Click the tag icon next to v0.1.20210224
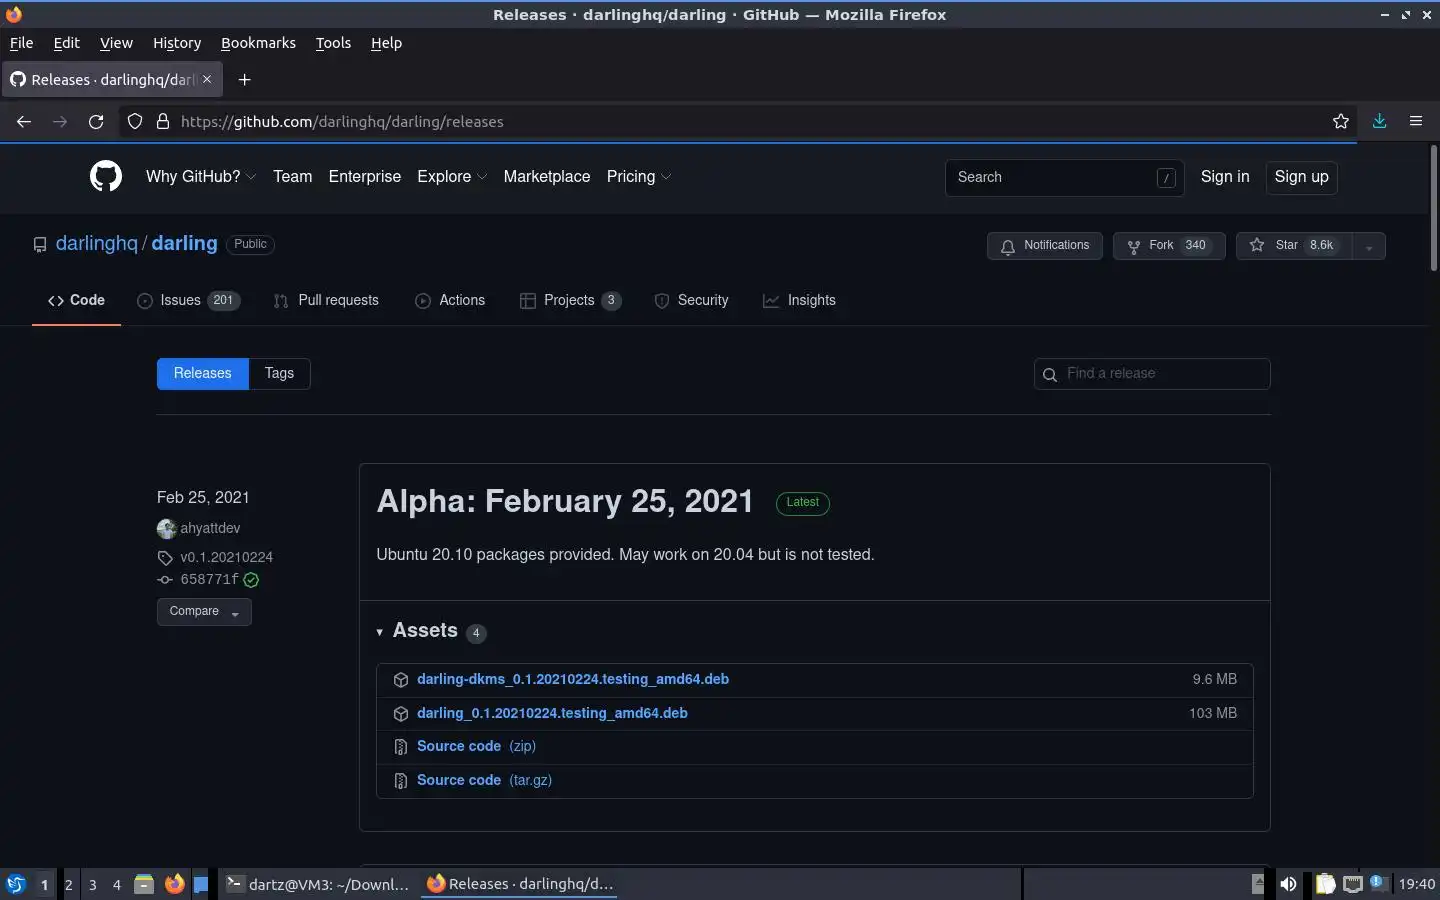Screen dimensions: 1440x900 tap(165, 558)
